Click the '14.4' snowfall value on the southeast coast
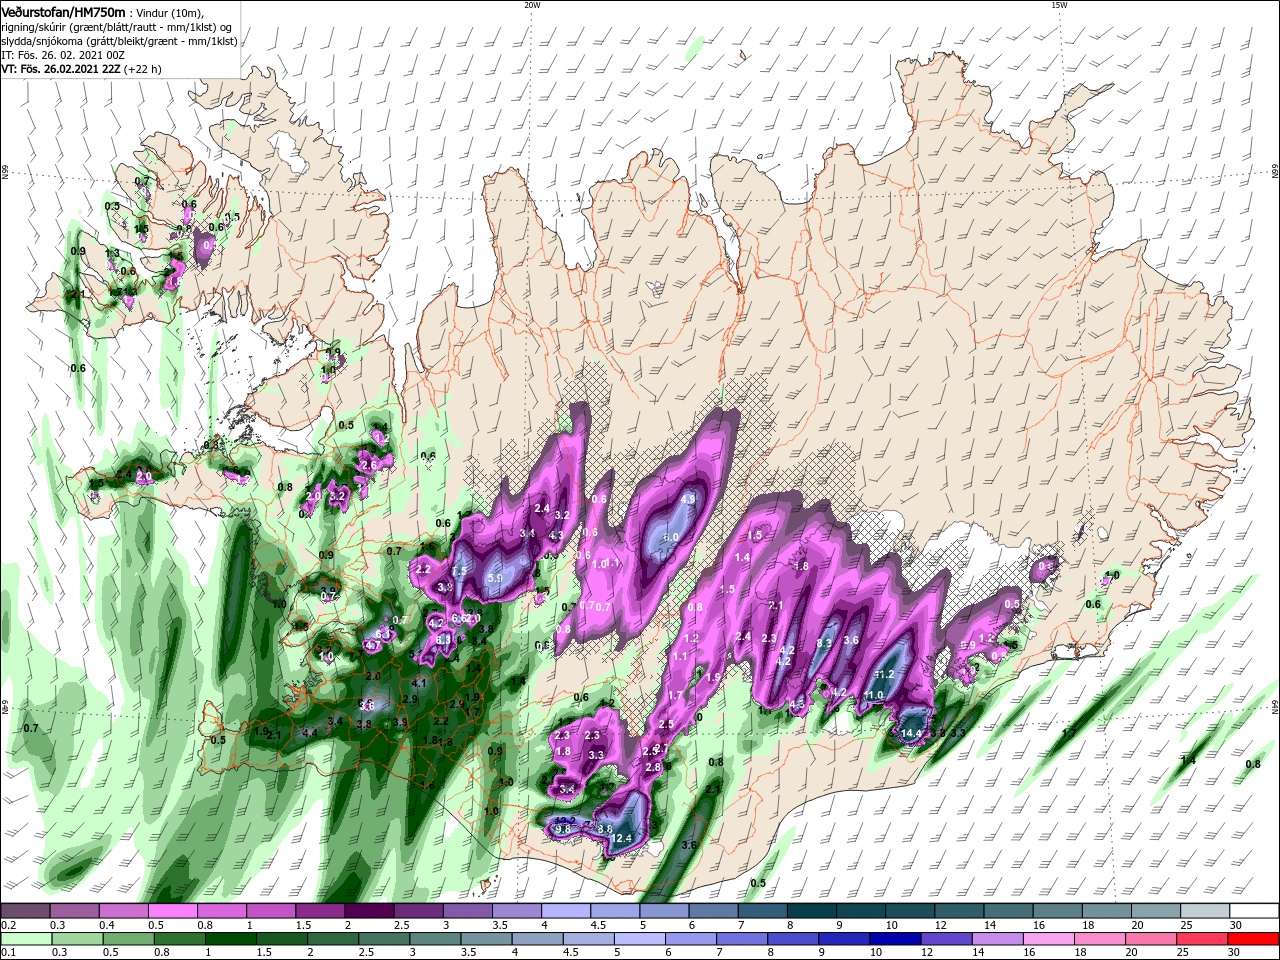Screen dimensions: 1280x960 (x=911, y=733)
